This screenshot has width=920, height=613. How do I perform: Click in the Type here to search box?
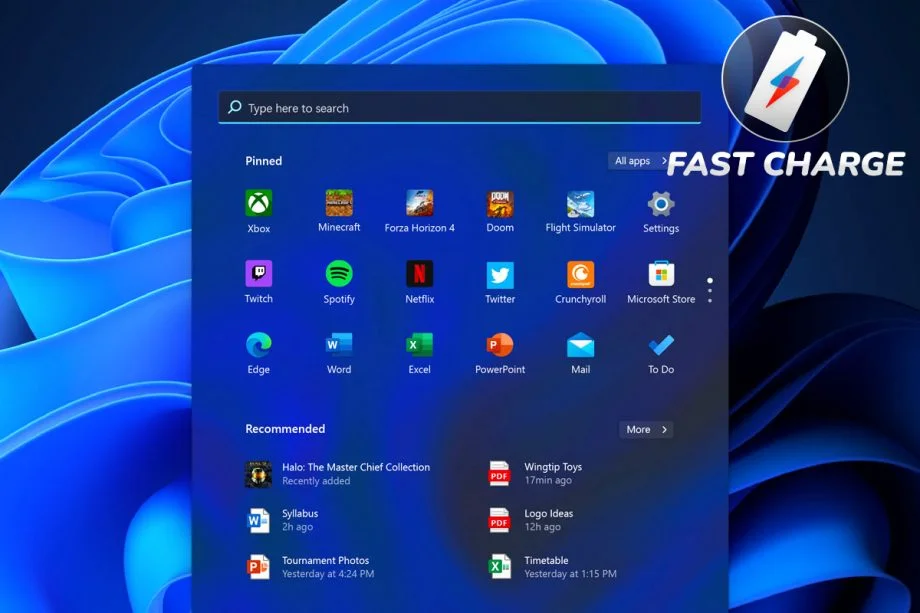tap(459, 107)
